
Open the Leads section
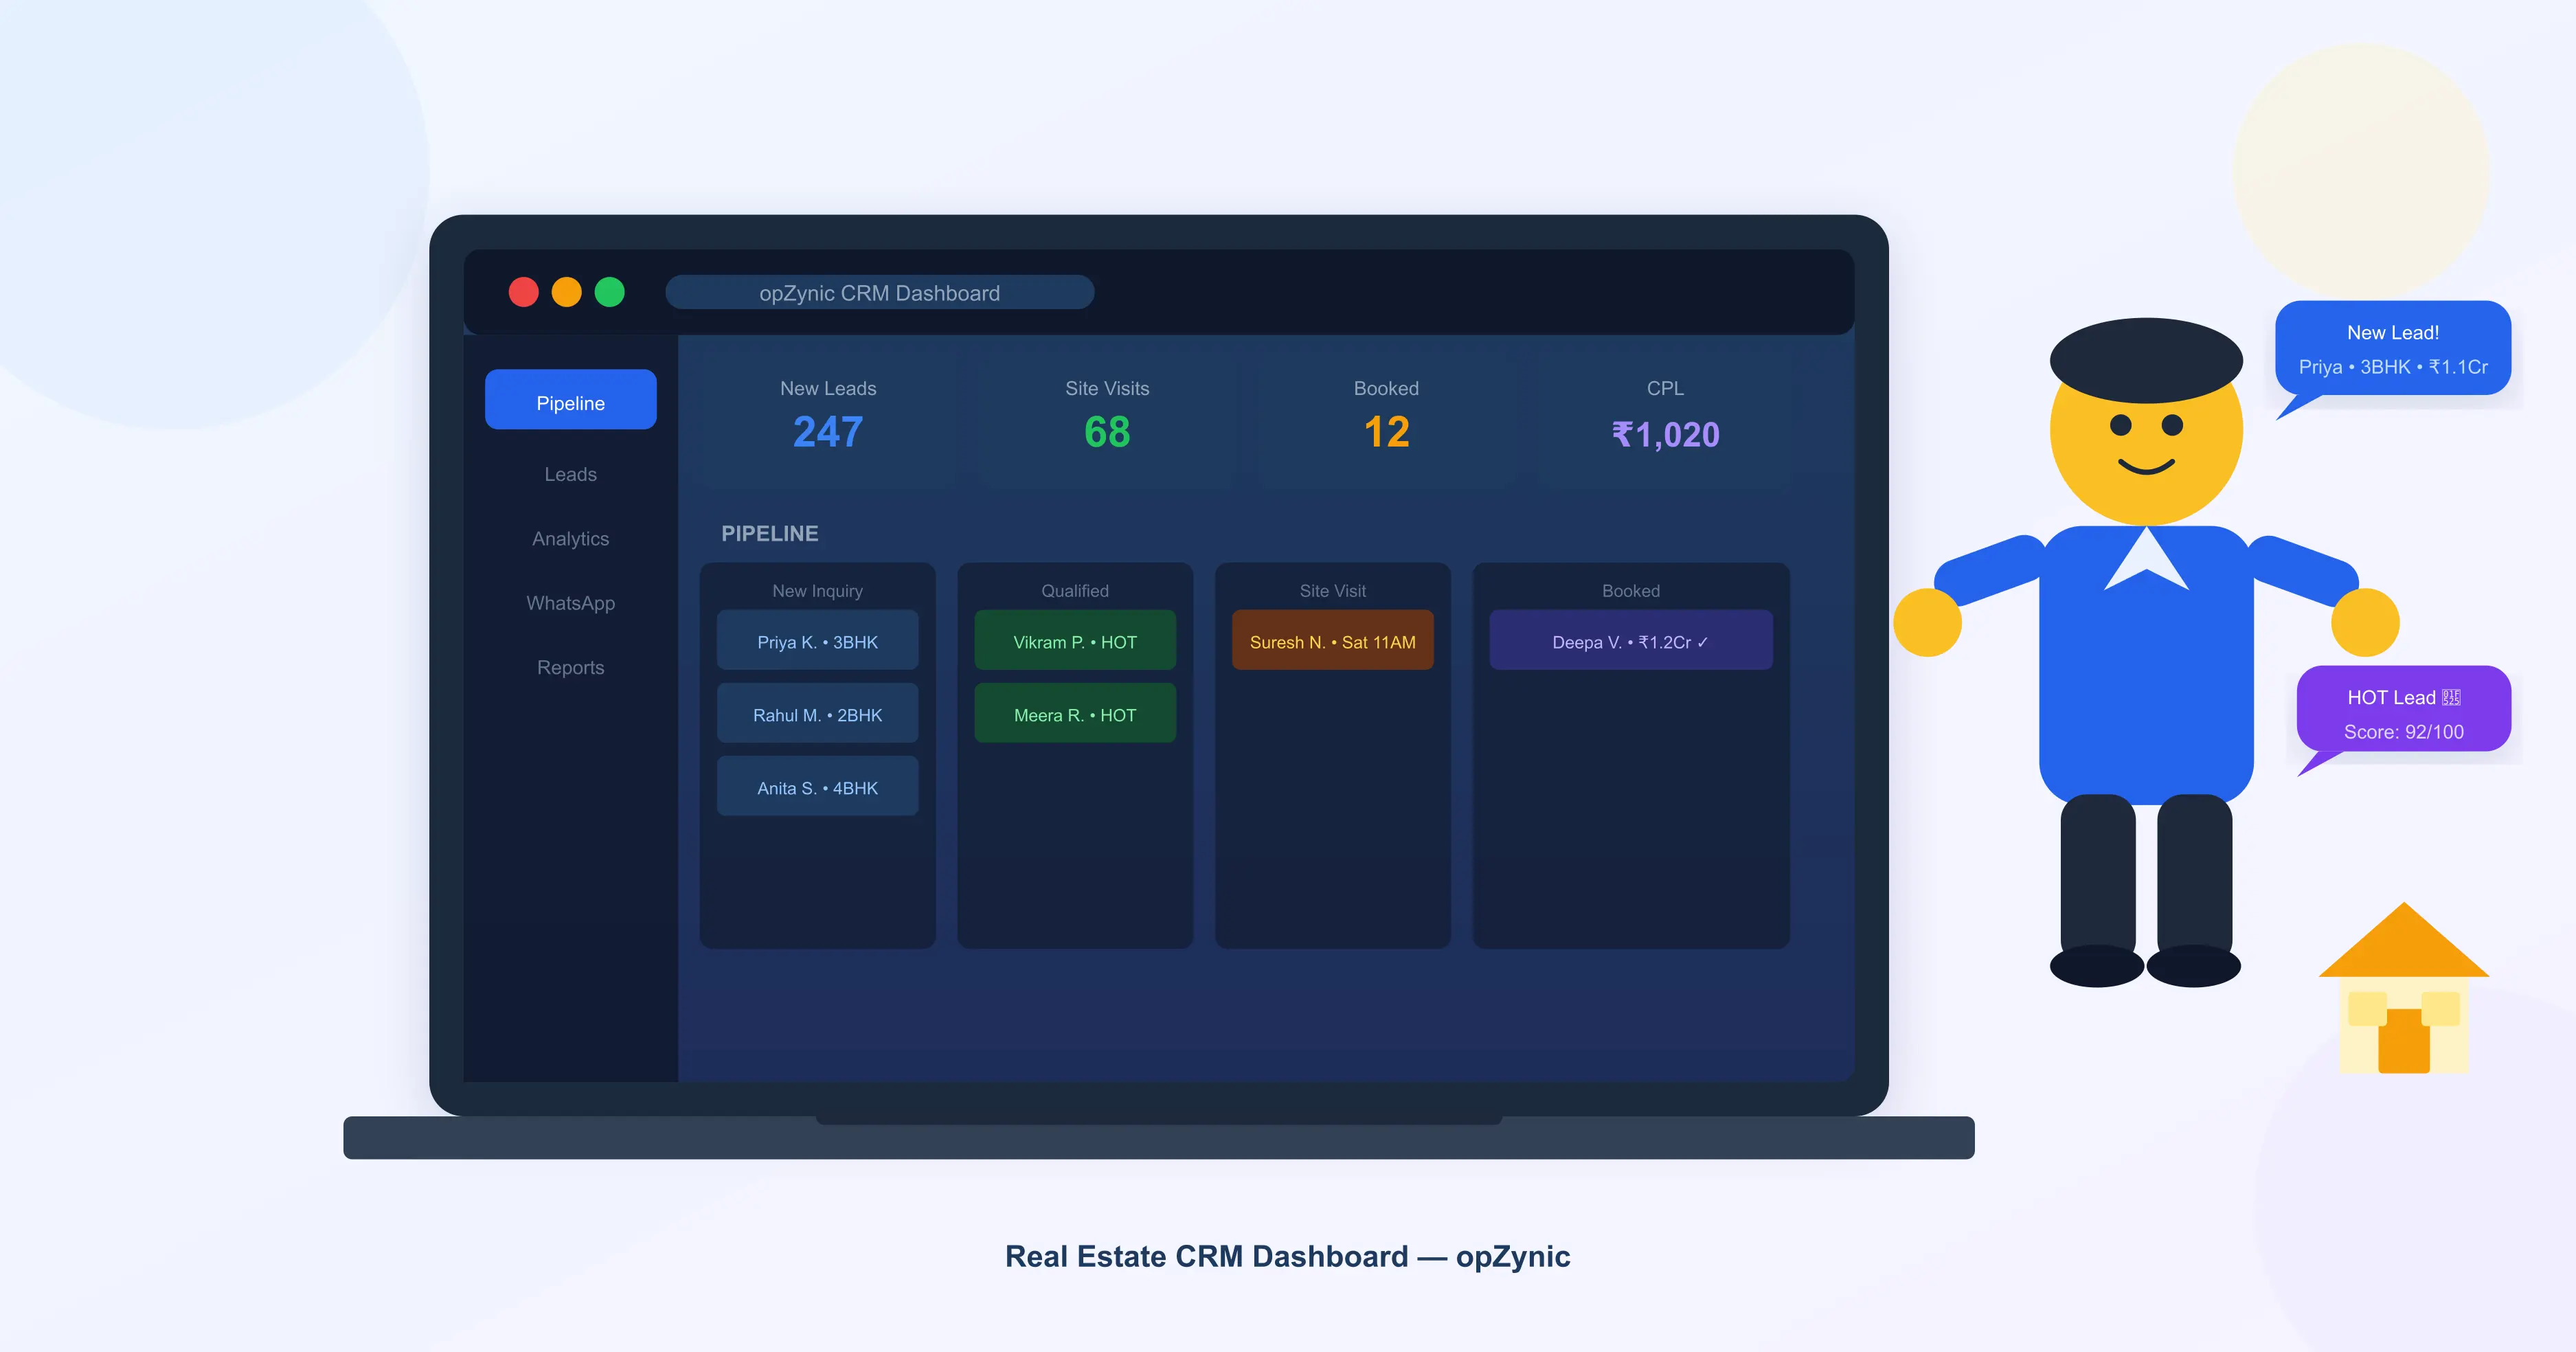pyautogui.click(x=570, y=474)
